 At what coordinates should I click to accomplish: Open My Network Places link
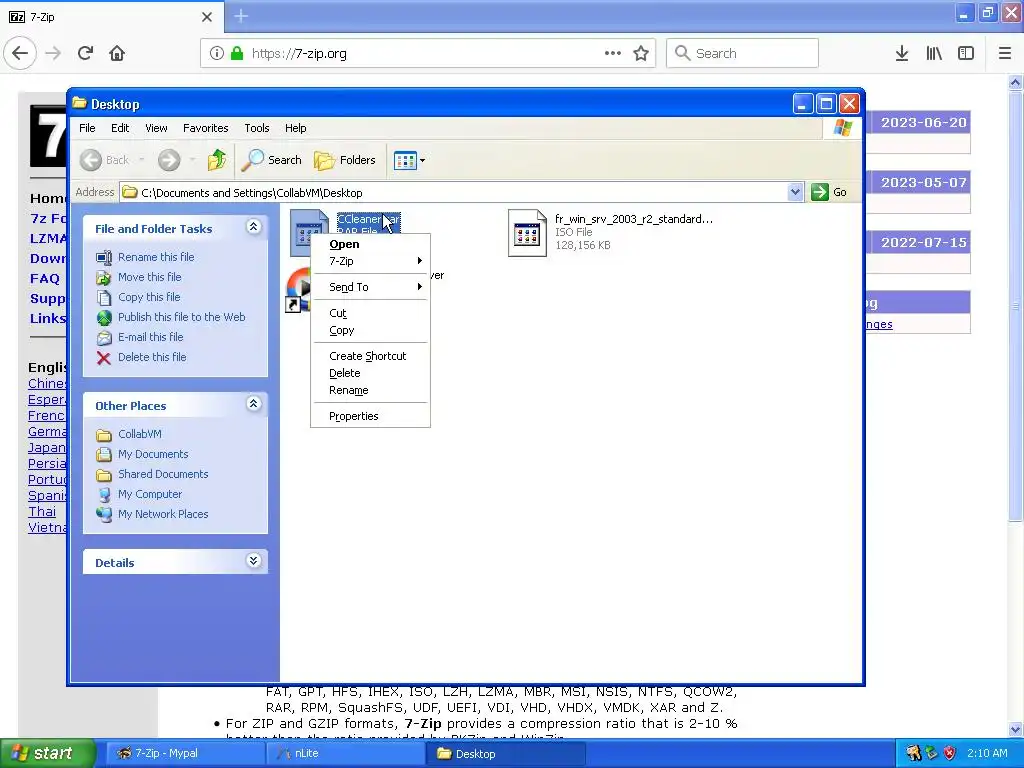[x=152, y=514]
